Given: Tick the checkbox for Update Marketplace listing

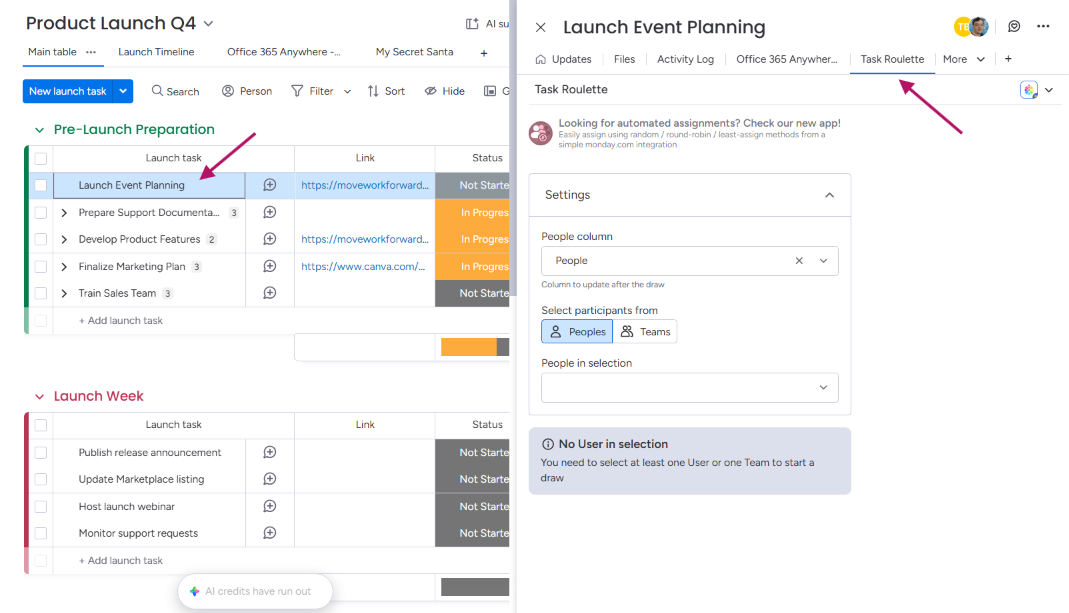Looking at the screenshot, I should click(x=41, y=479).
